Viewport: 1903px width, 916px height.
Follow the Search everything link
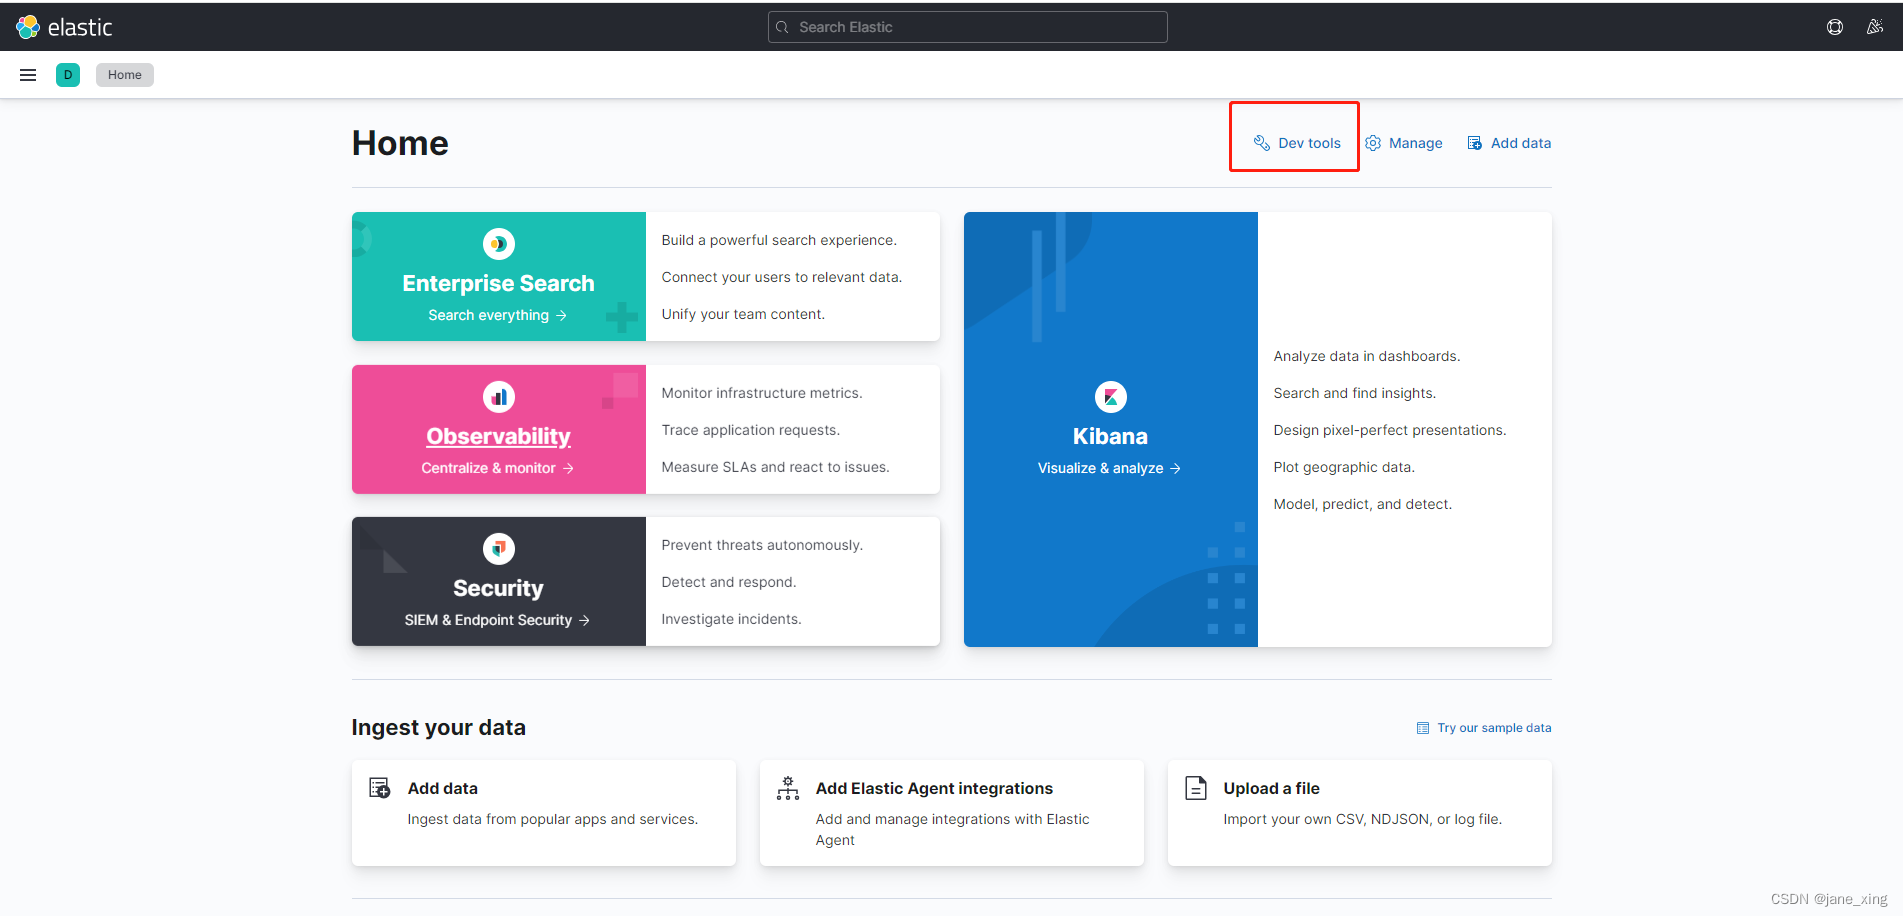coord(498,315)
